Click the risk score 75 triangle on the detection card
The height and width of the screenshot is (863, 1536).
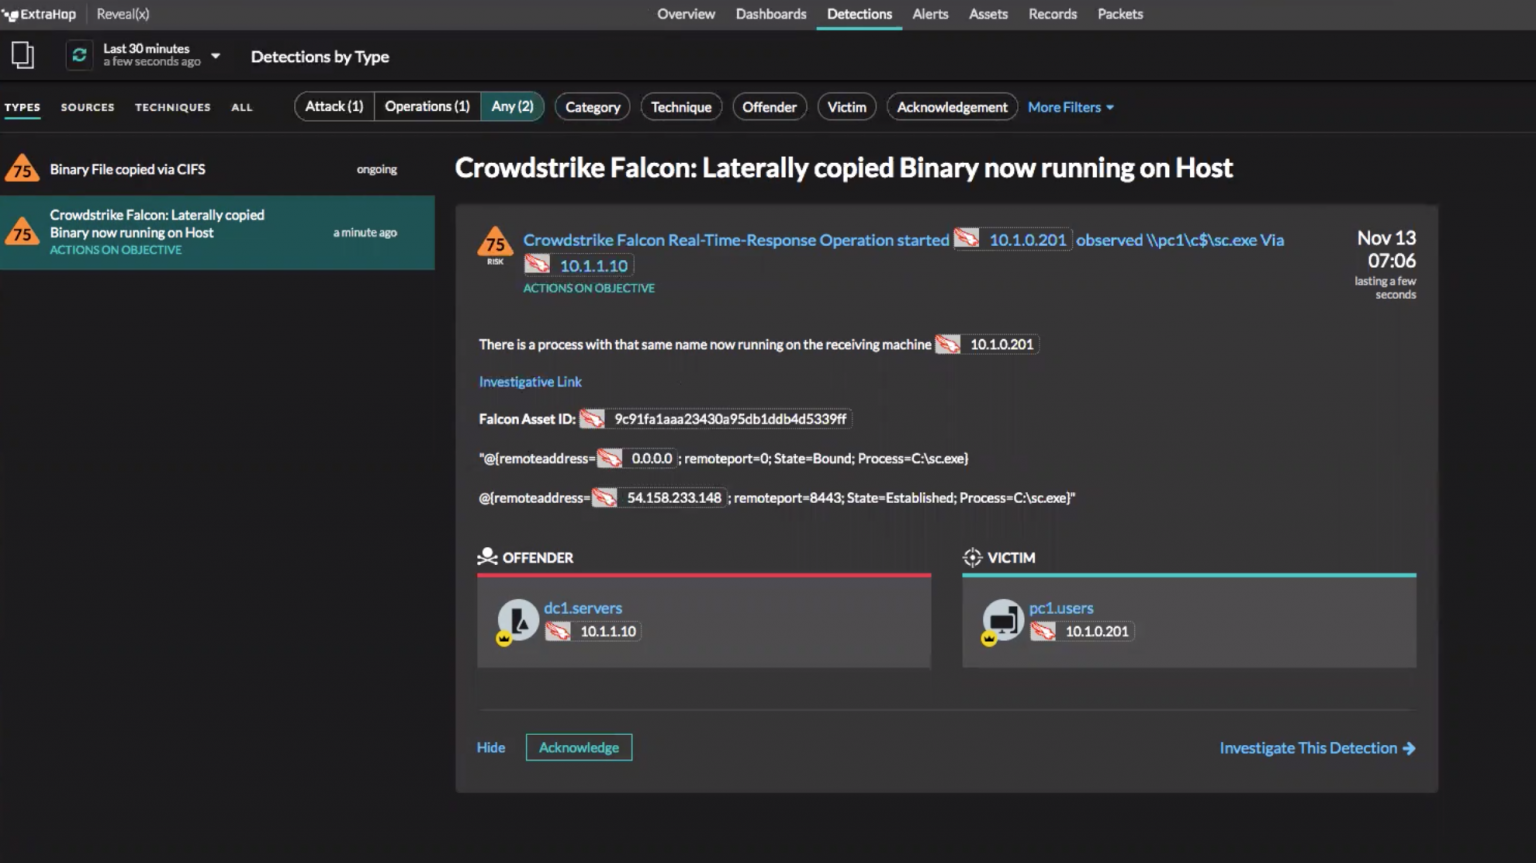pos(495,243)
